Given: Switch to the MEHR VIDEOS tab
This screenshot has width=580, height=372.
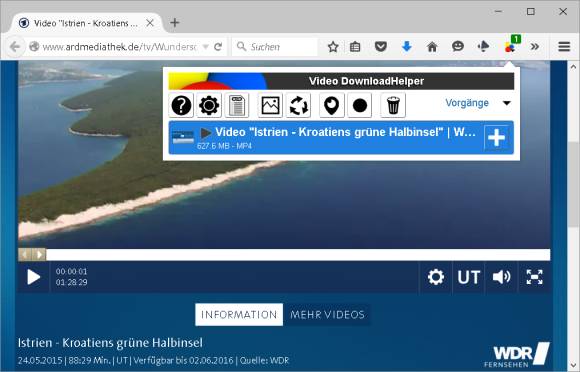Looking at the screenshot, I should [327, 315].
